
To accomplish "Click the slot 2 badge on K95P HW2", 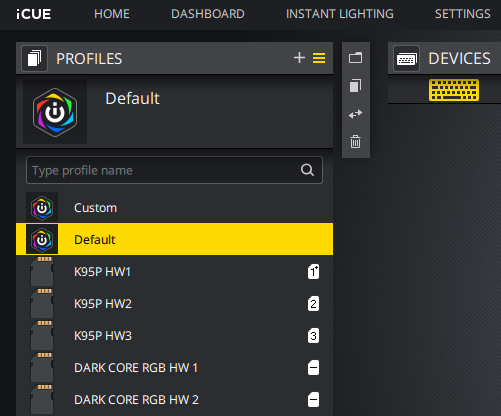I will tap(313, 304).
